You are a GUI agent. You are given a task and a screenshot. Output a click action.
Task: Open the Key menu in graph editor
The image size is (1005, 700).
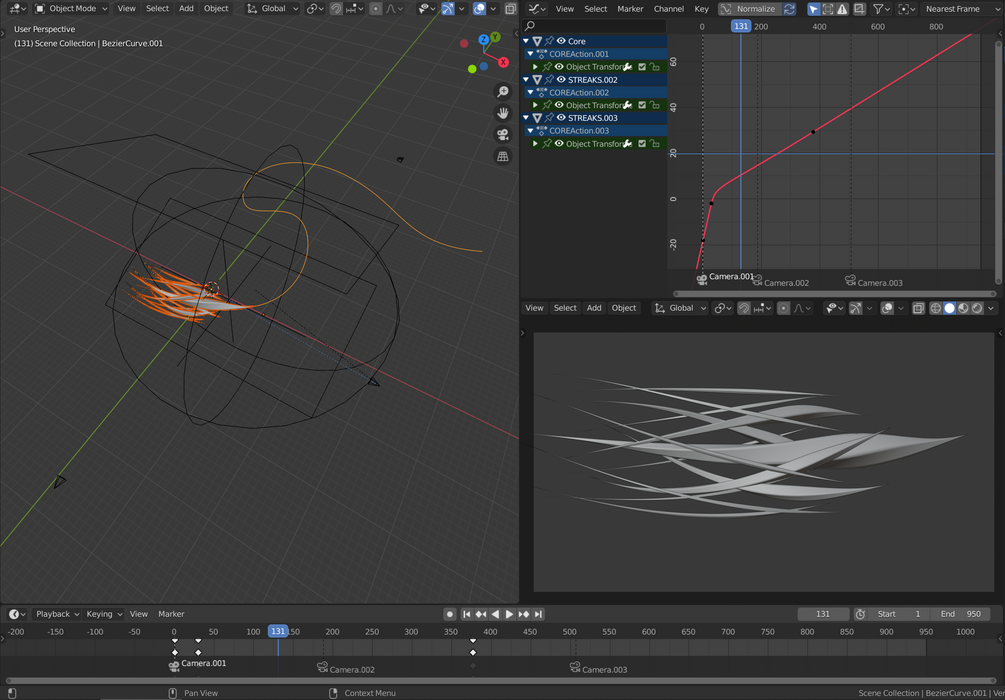tap(702, 9)
